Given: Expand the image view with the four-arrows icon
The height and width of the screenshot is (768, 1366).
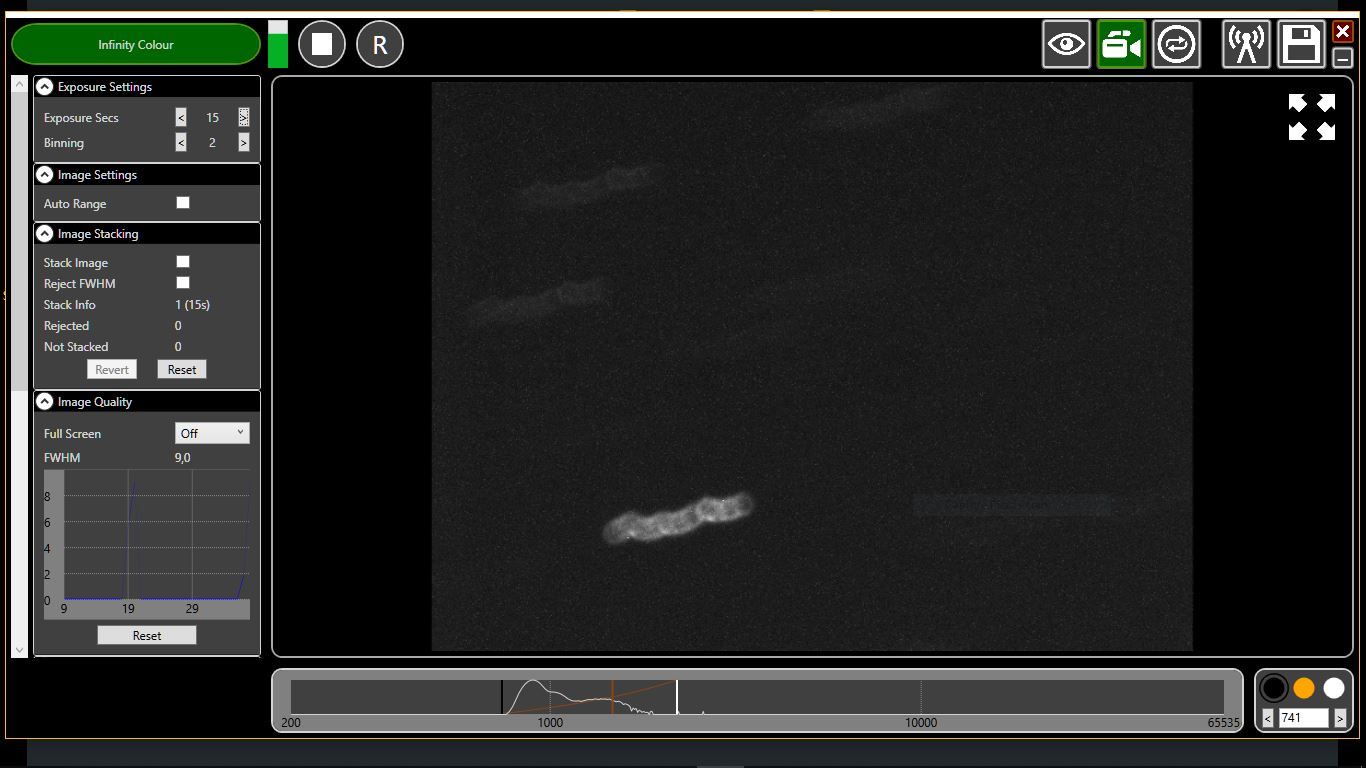Looking at the screenshot, I should [x=1312, y=117].
